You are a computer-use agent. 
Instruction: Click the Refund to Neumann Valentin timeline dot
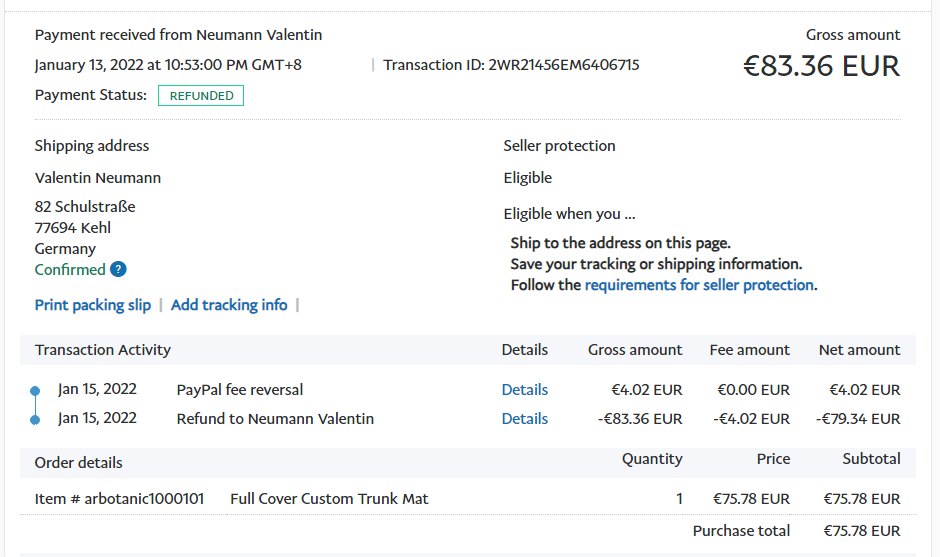pyautogui.click(x=35, y=419)
